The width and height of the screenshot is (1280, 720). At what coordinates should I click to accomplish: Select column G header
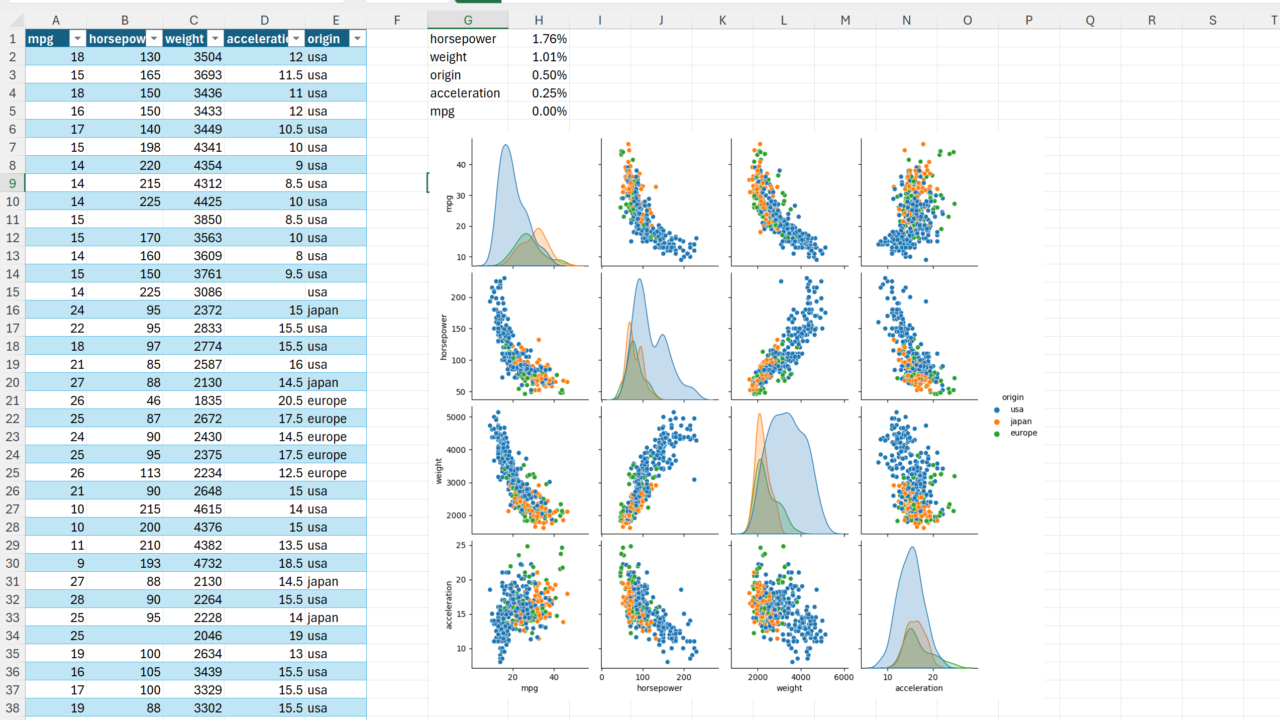467,20
